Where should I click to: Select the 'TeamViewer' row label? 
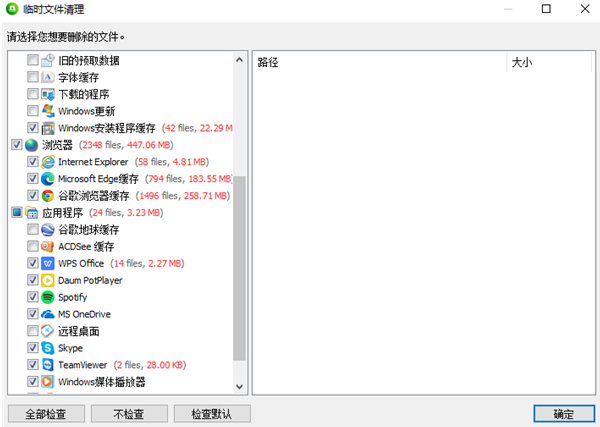click(x=83, y=365)
